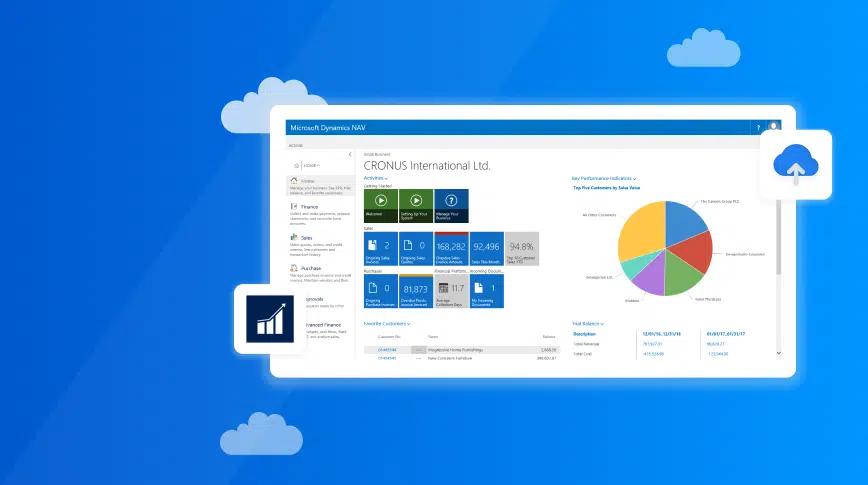Click the teal pie chart slice
The width and height of the screenshot is (868, 485).
tap(635, 266)
